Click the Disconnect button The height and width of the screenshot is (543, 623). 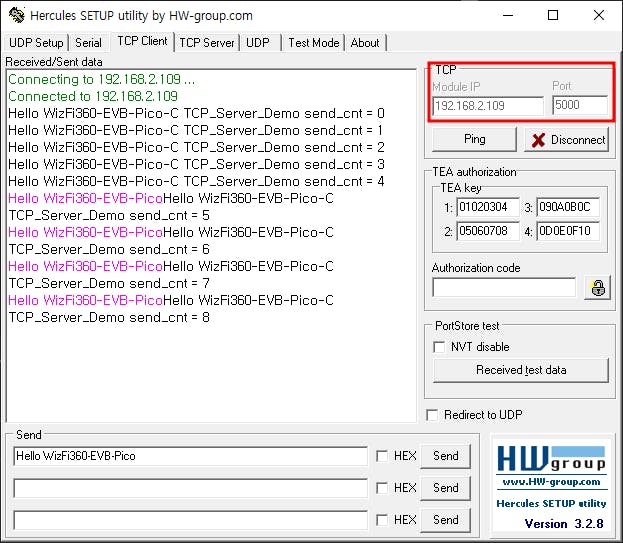pyautogui.click(x=567, y=139)
